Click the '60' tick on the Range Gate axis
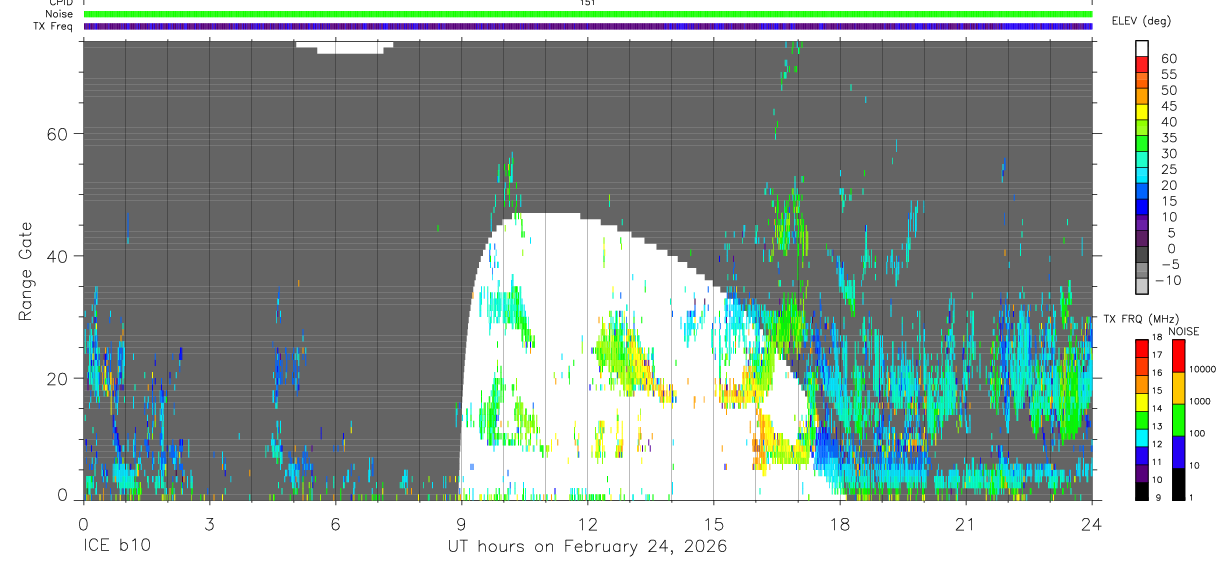The height and width of the screenshot is (567, 1228). pyautogui.click(x=59, y=134)
